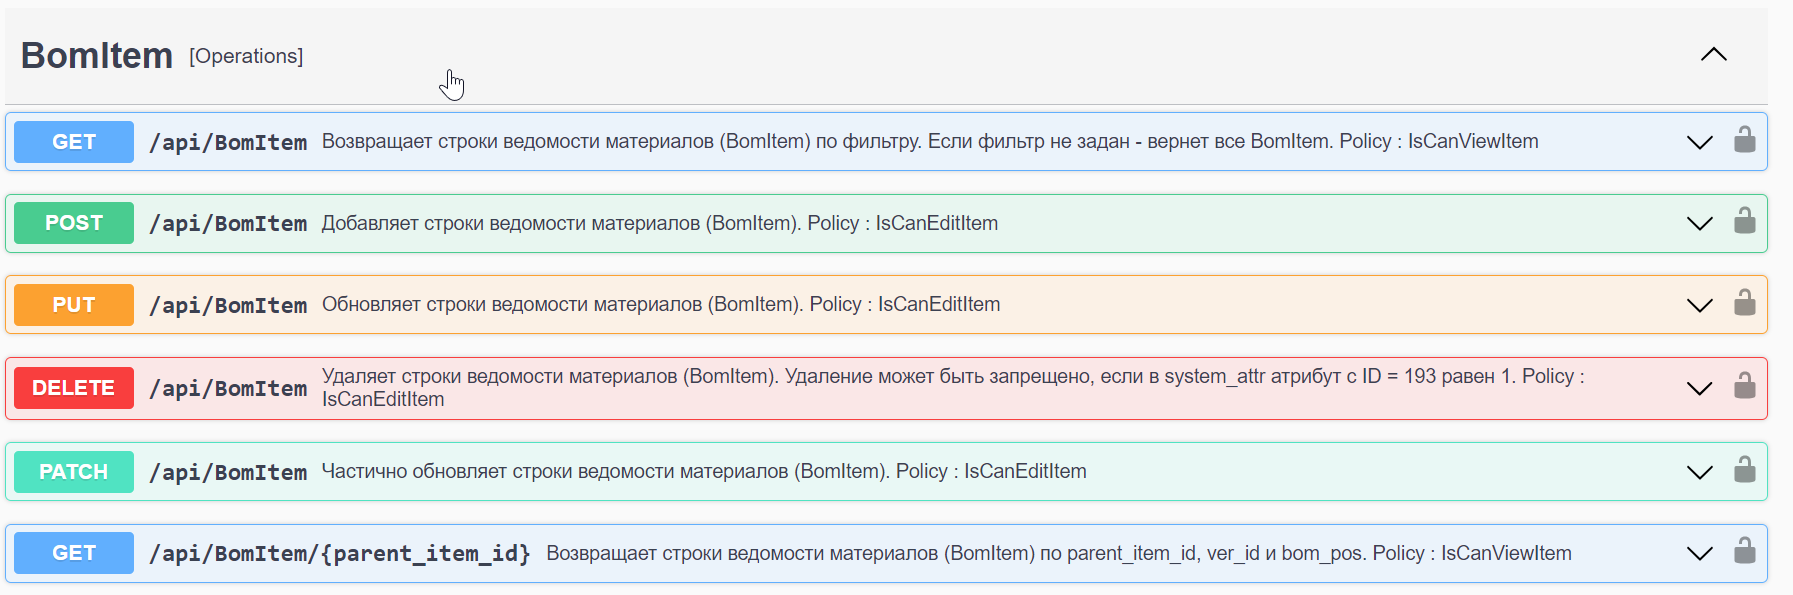Collapse the BomItem section with the up chevron

(x=1713, y=55)
